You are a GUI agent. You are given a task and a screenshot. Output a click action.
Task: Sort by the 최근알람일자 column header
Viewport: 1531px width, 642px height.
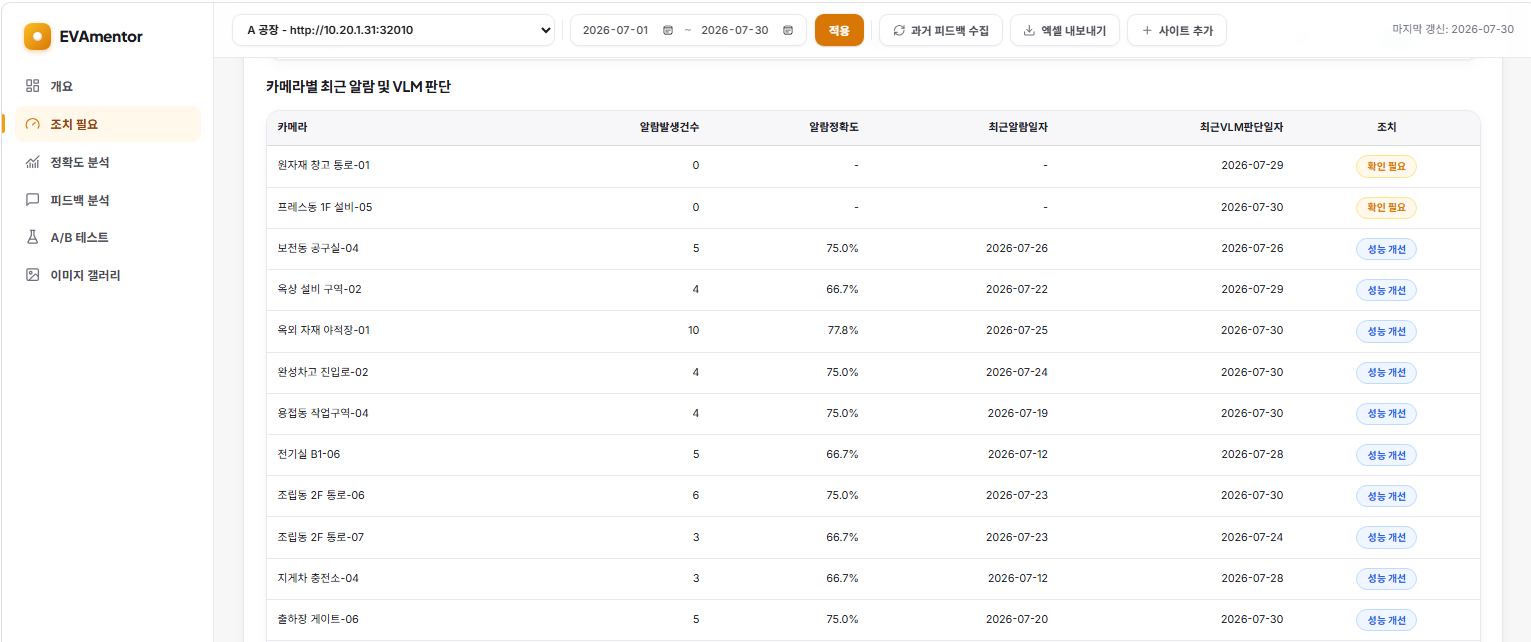1017,128
